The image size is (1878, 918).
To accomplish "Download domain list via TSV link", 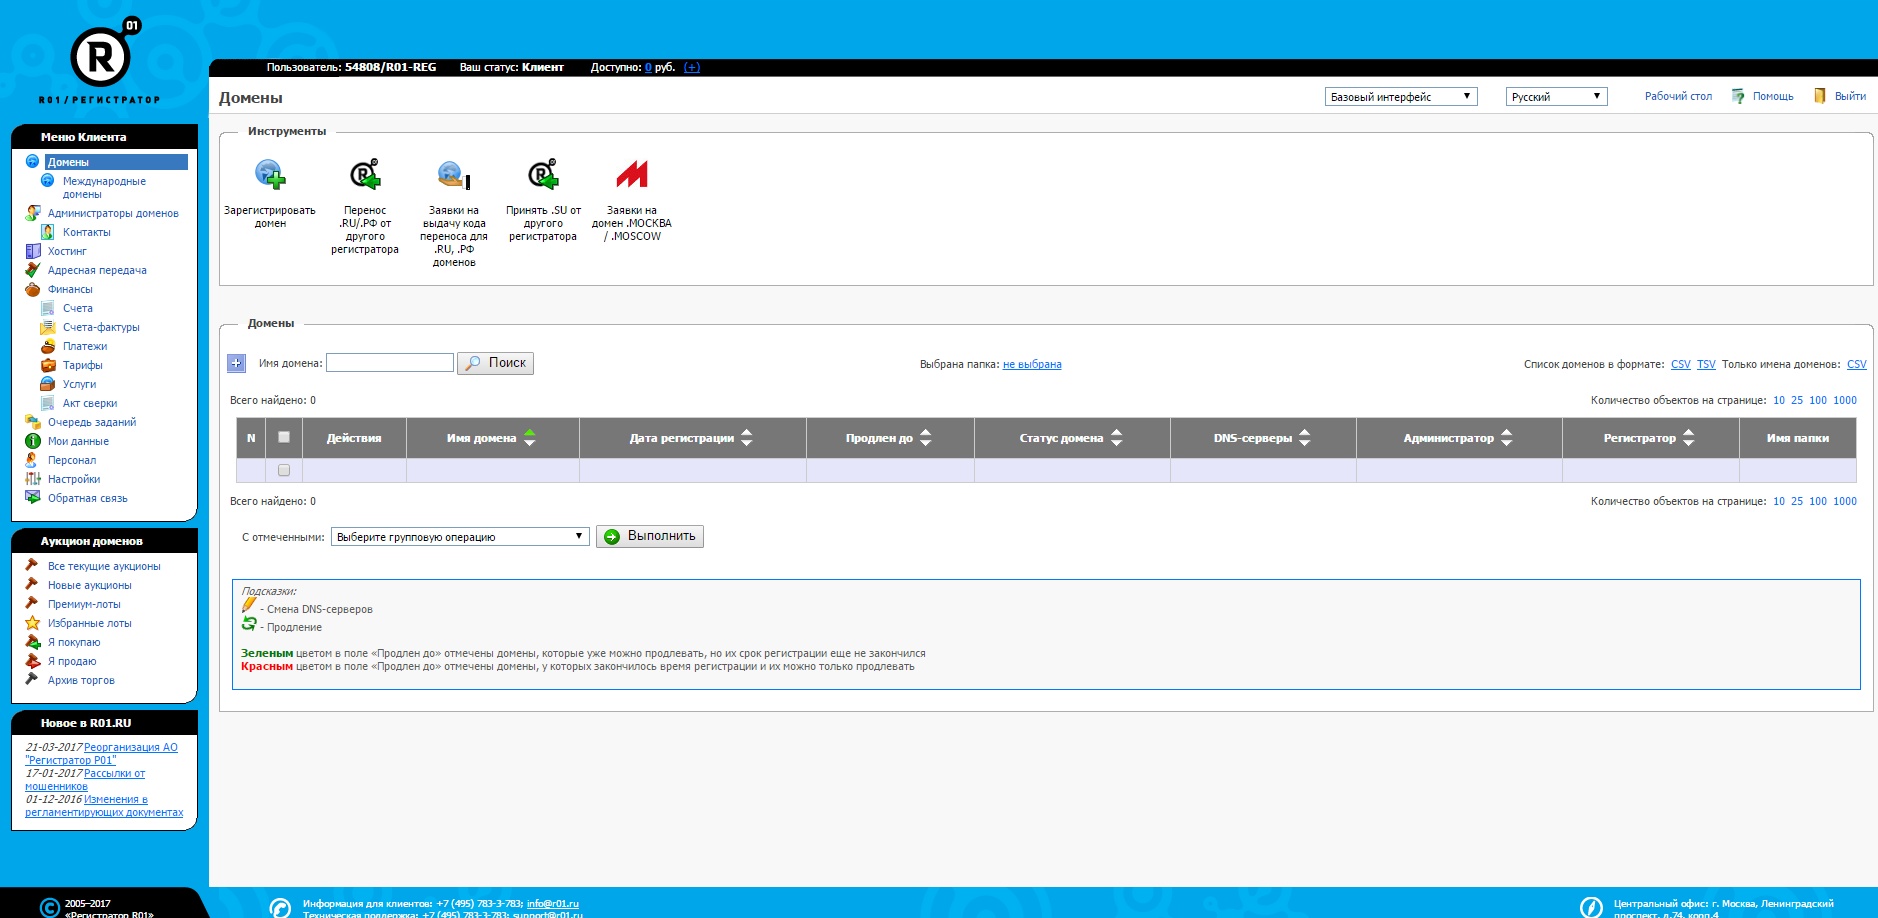I will (1706, 364).
